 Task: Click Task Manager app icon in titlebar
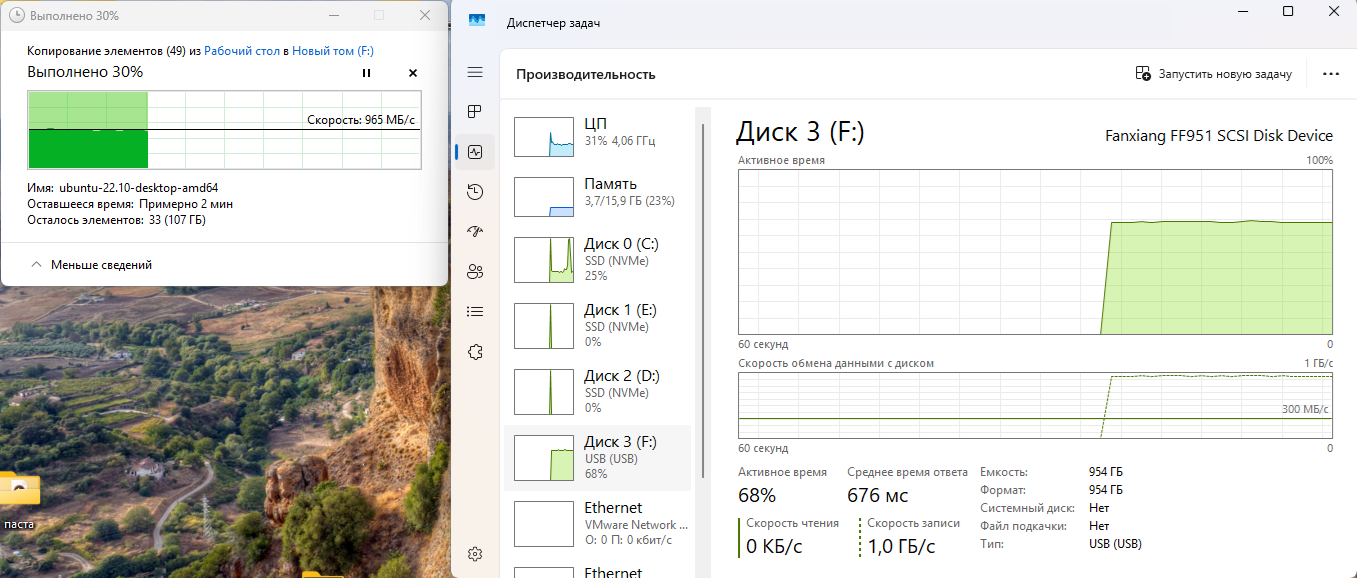477,22
